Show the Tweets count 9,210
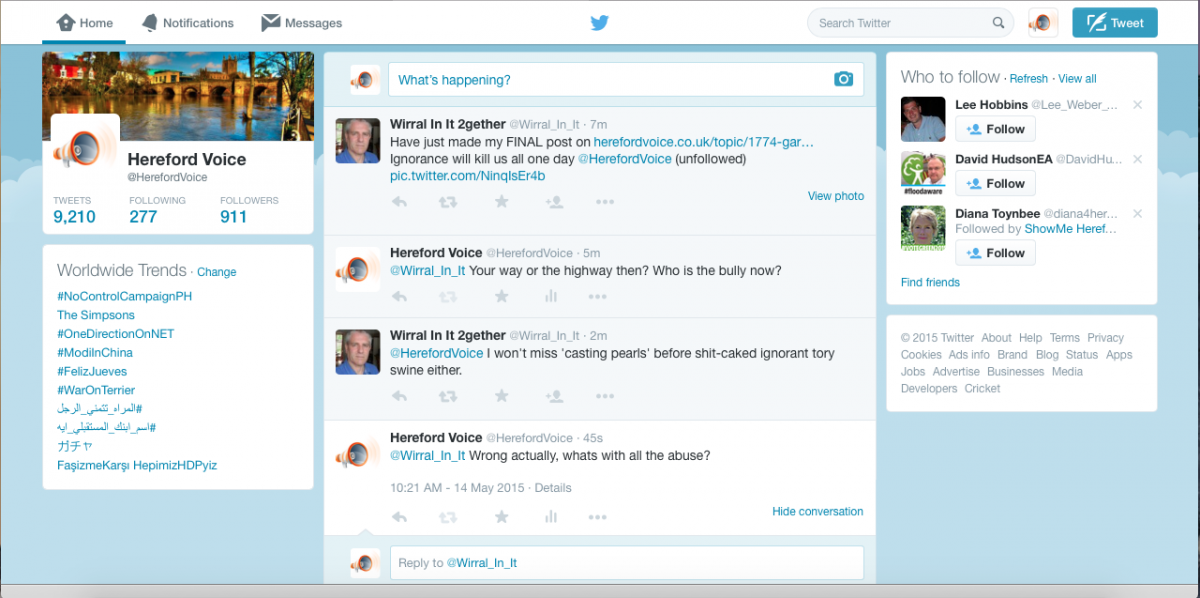Image resolution: width=1200 pixels, height=598 pixels. (74, 210)
